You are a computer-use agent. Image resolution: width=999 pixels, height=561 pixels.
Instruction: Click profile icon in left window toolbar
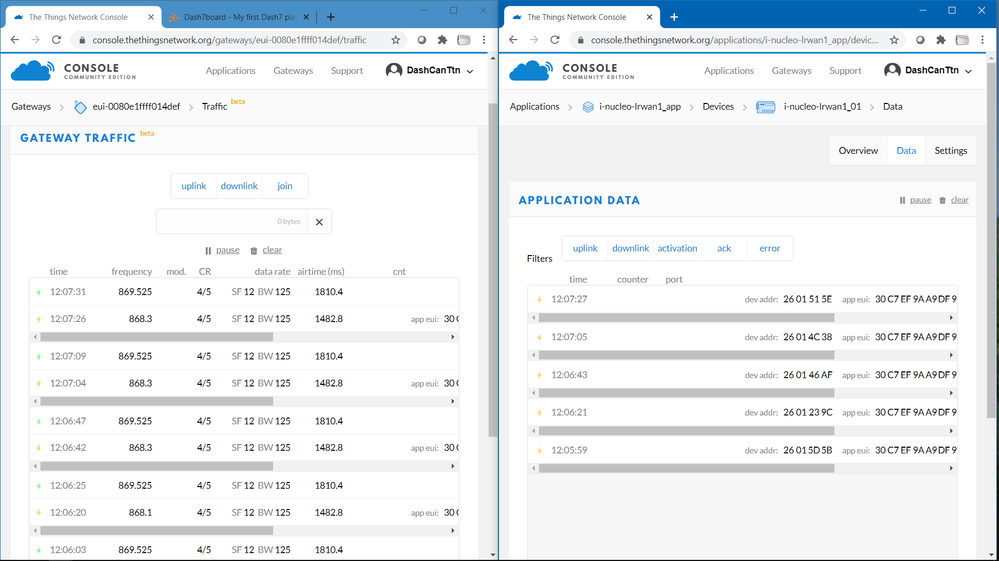(x=464, y=39)
